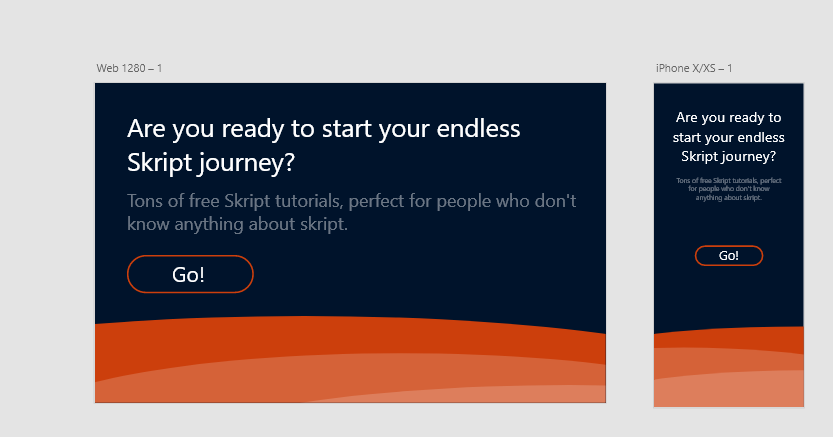Image resolution: width=833 pixels, height=437 pixels.
Task: Select the dark orange wave in Web artboard
Action: pos(351,335)
